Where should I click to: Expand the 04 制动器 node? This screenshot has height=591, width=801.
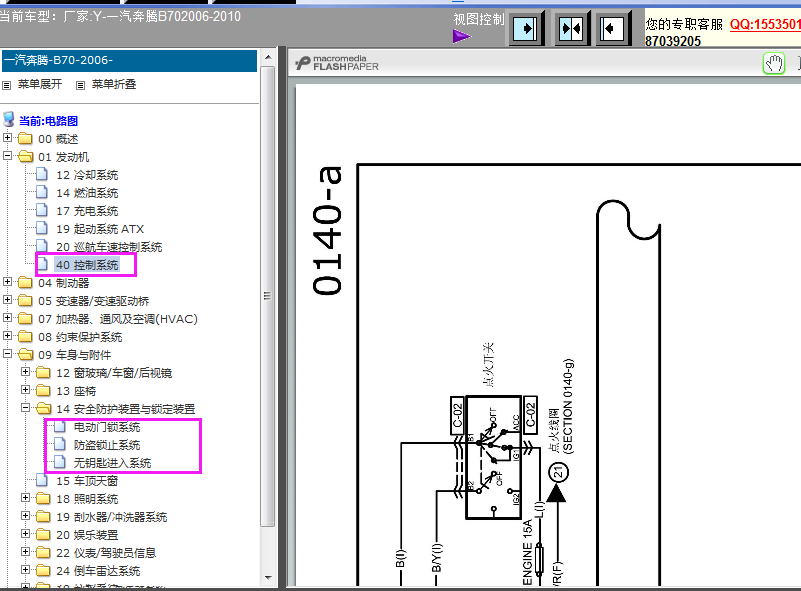tap(7, 281)
